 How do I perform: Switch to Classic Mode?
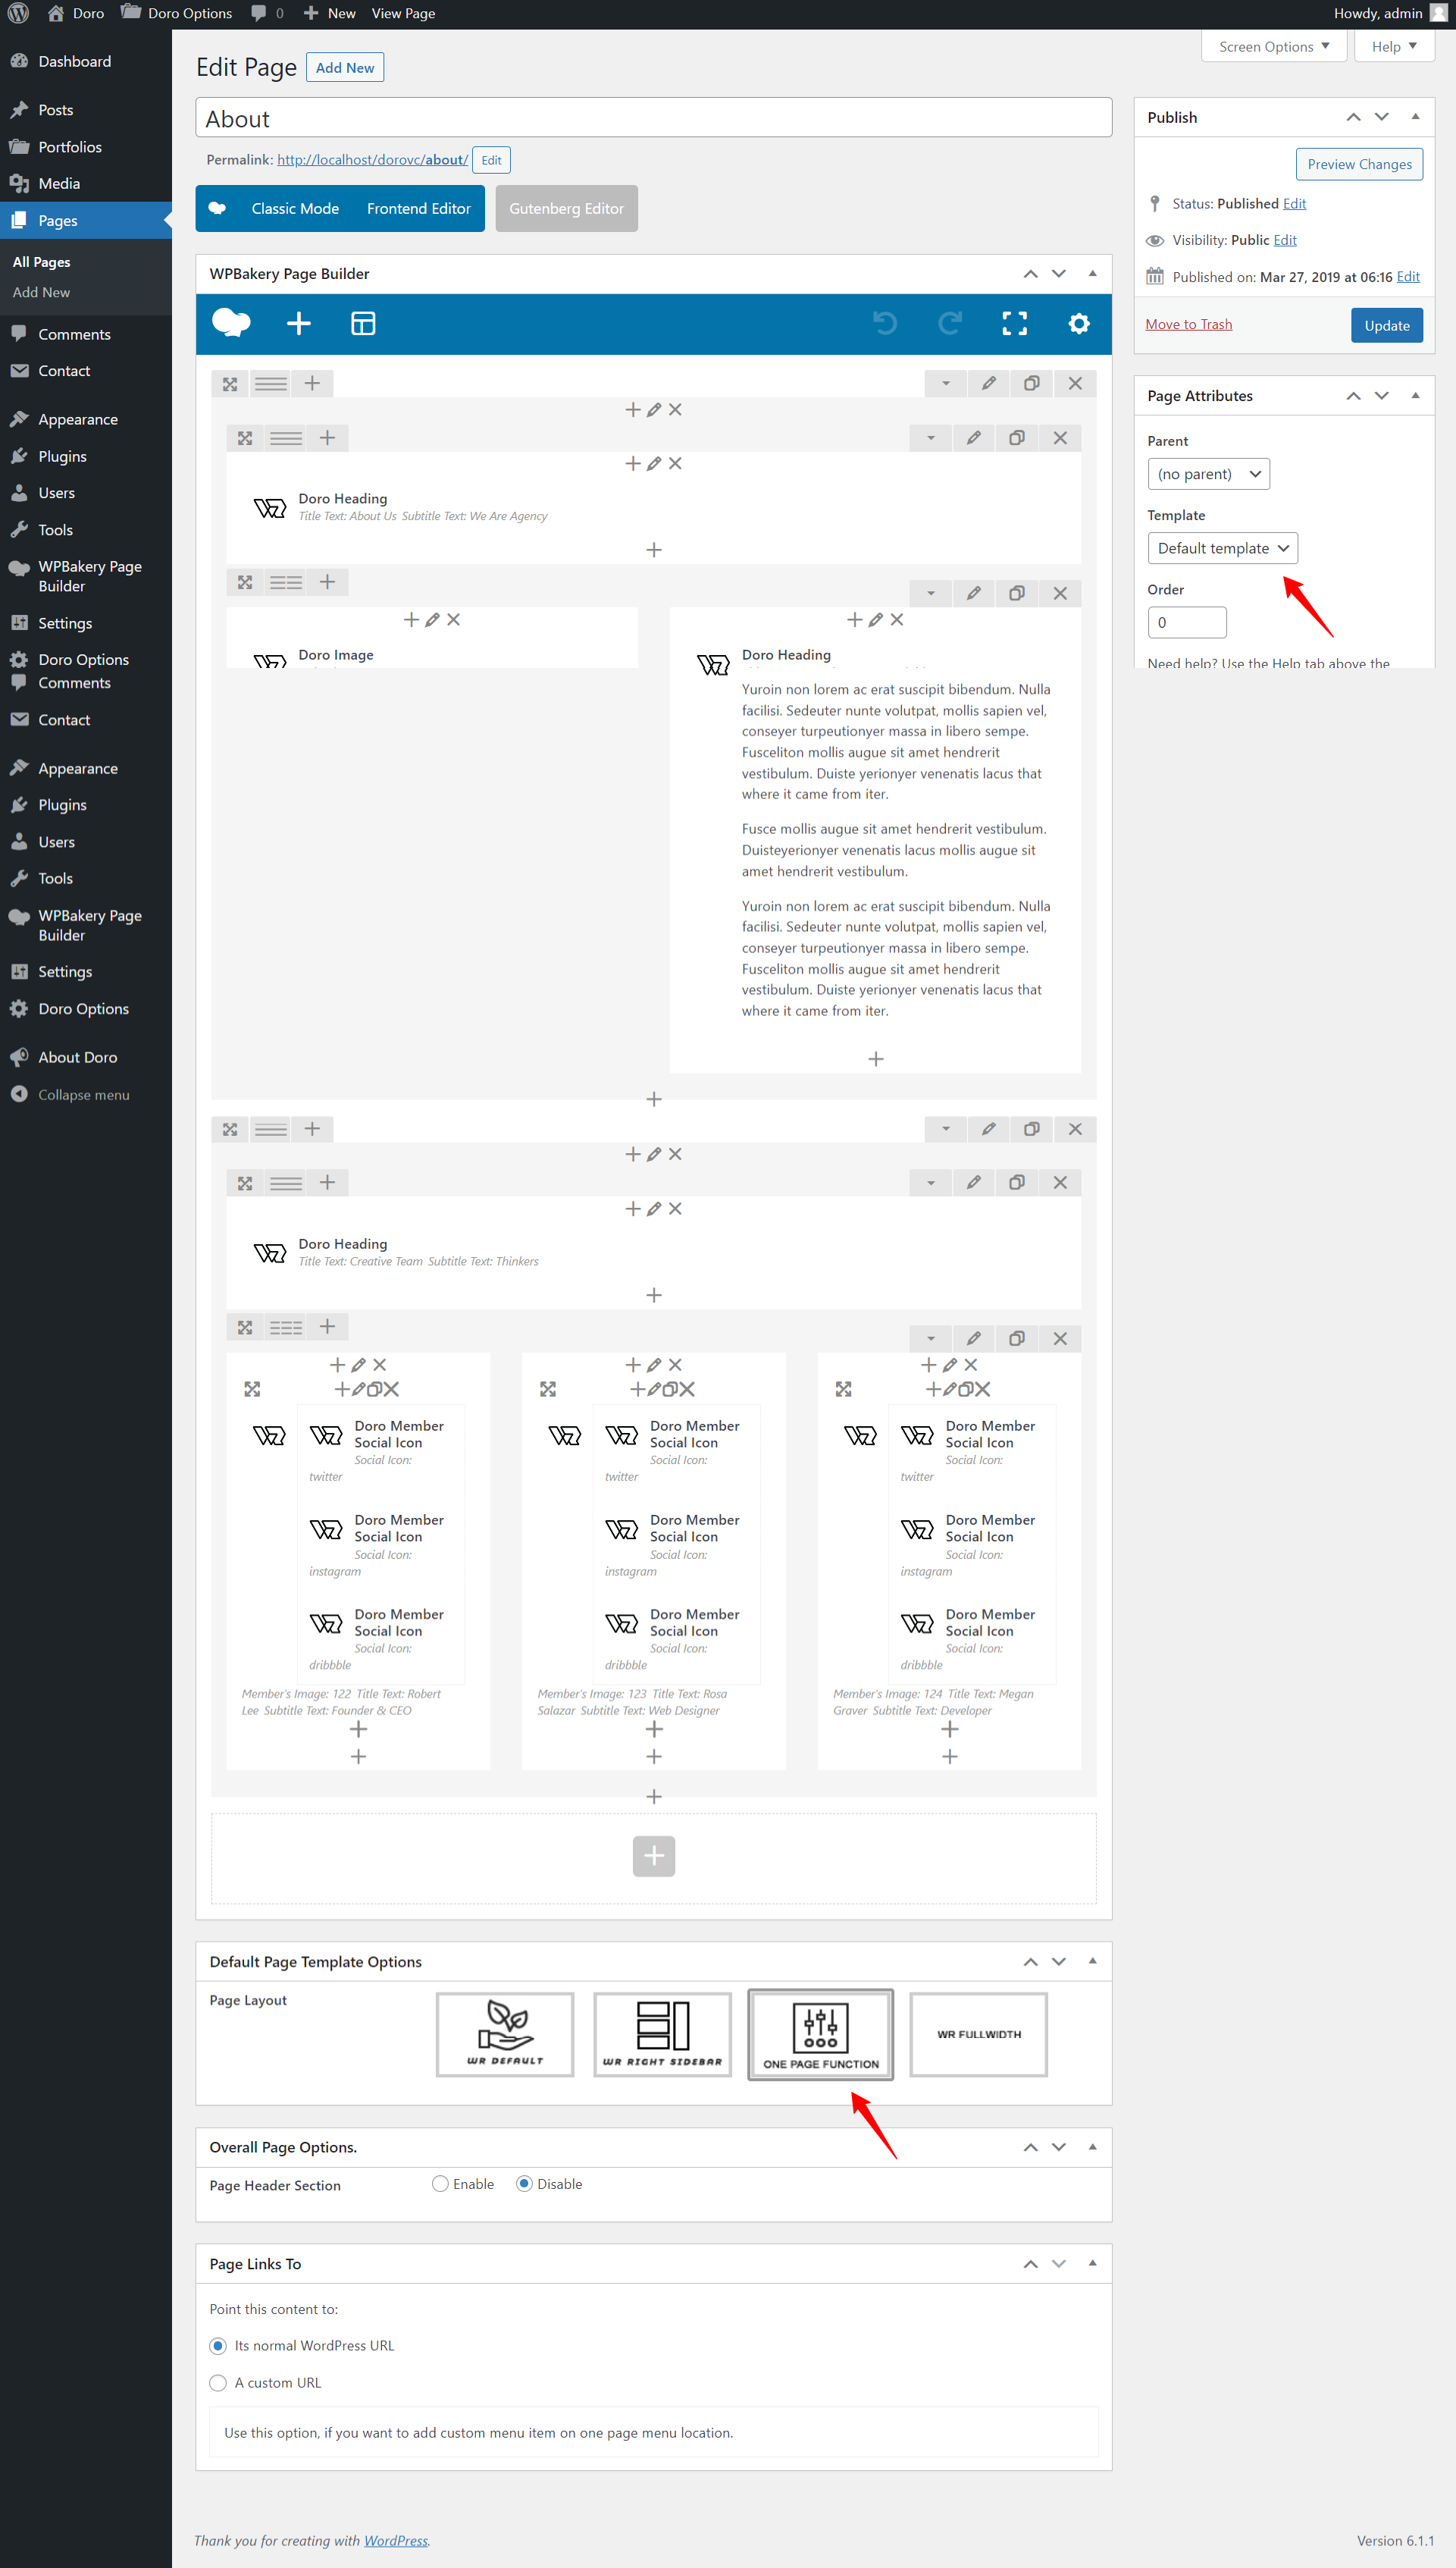295,209
